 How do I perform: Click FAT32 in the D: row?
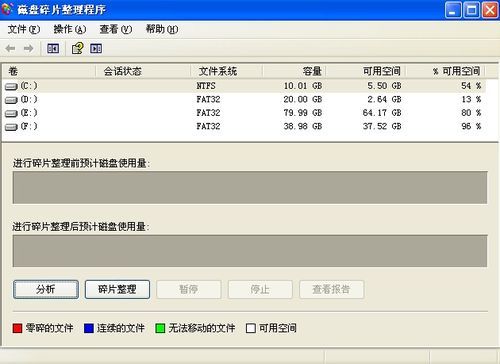click(x=208, y=99)
